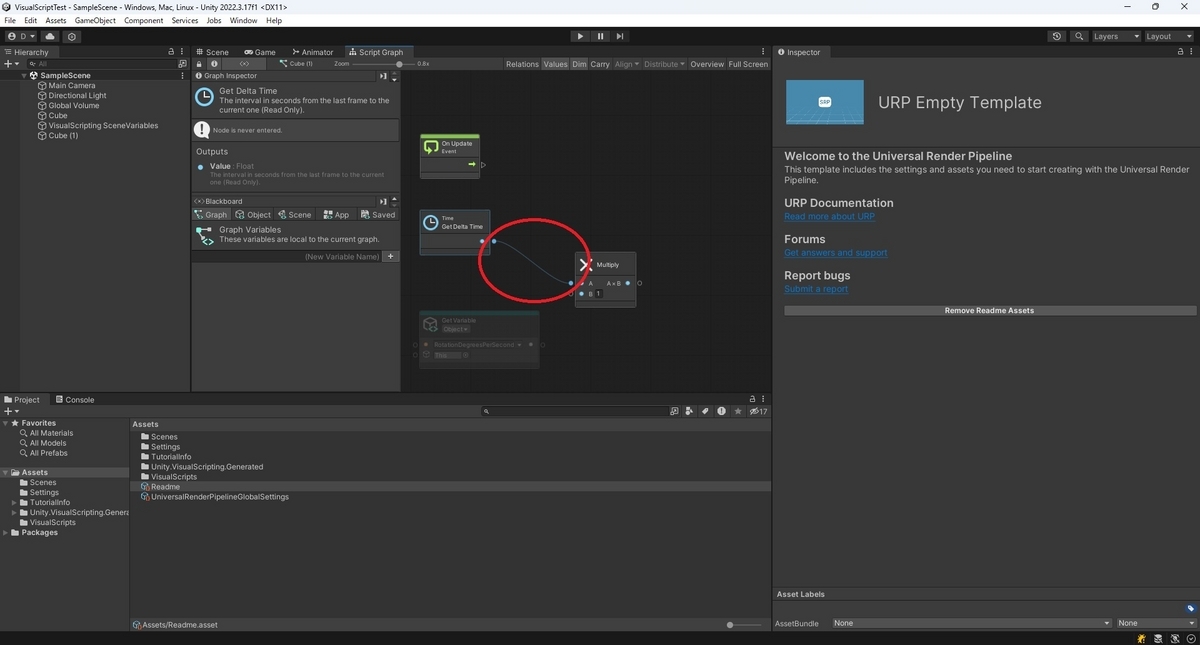This screenshot has width=1200, height=645.
Task: Click the Project panel search field
Action: [x=573, y=411]
